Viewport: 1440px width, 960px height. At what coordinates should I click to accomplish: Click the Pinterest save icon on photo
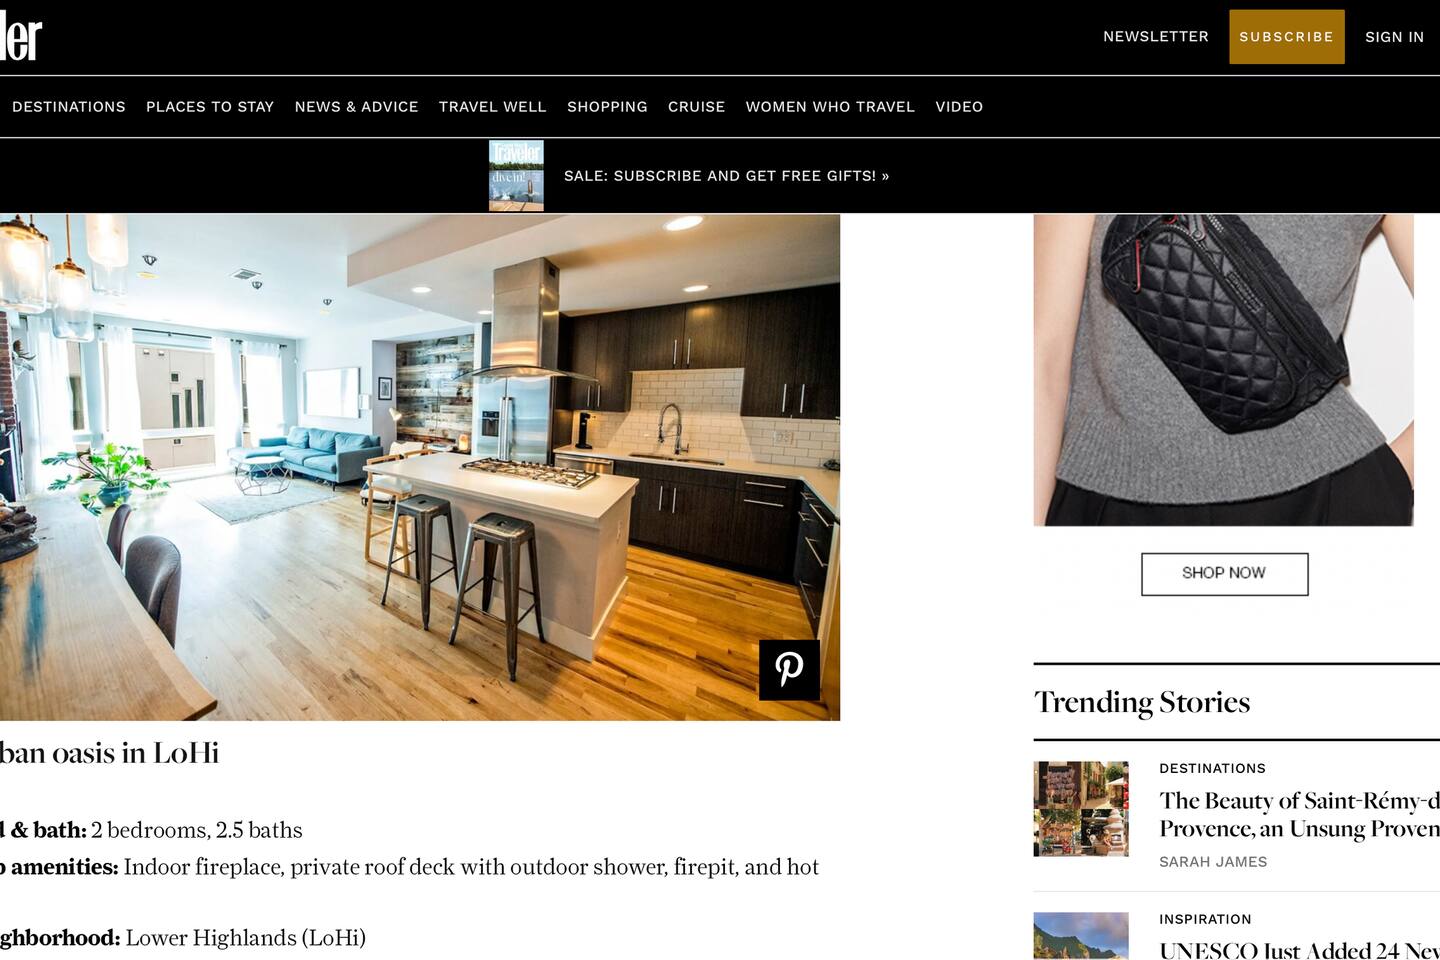[789, 670]
